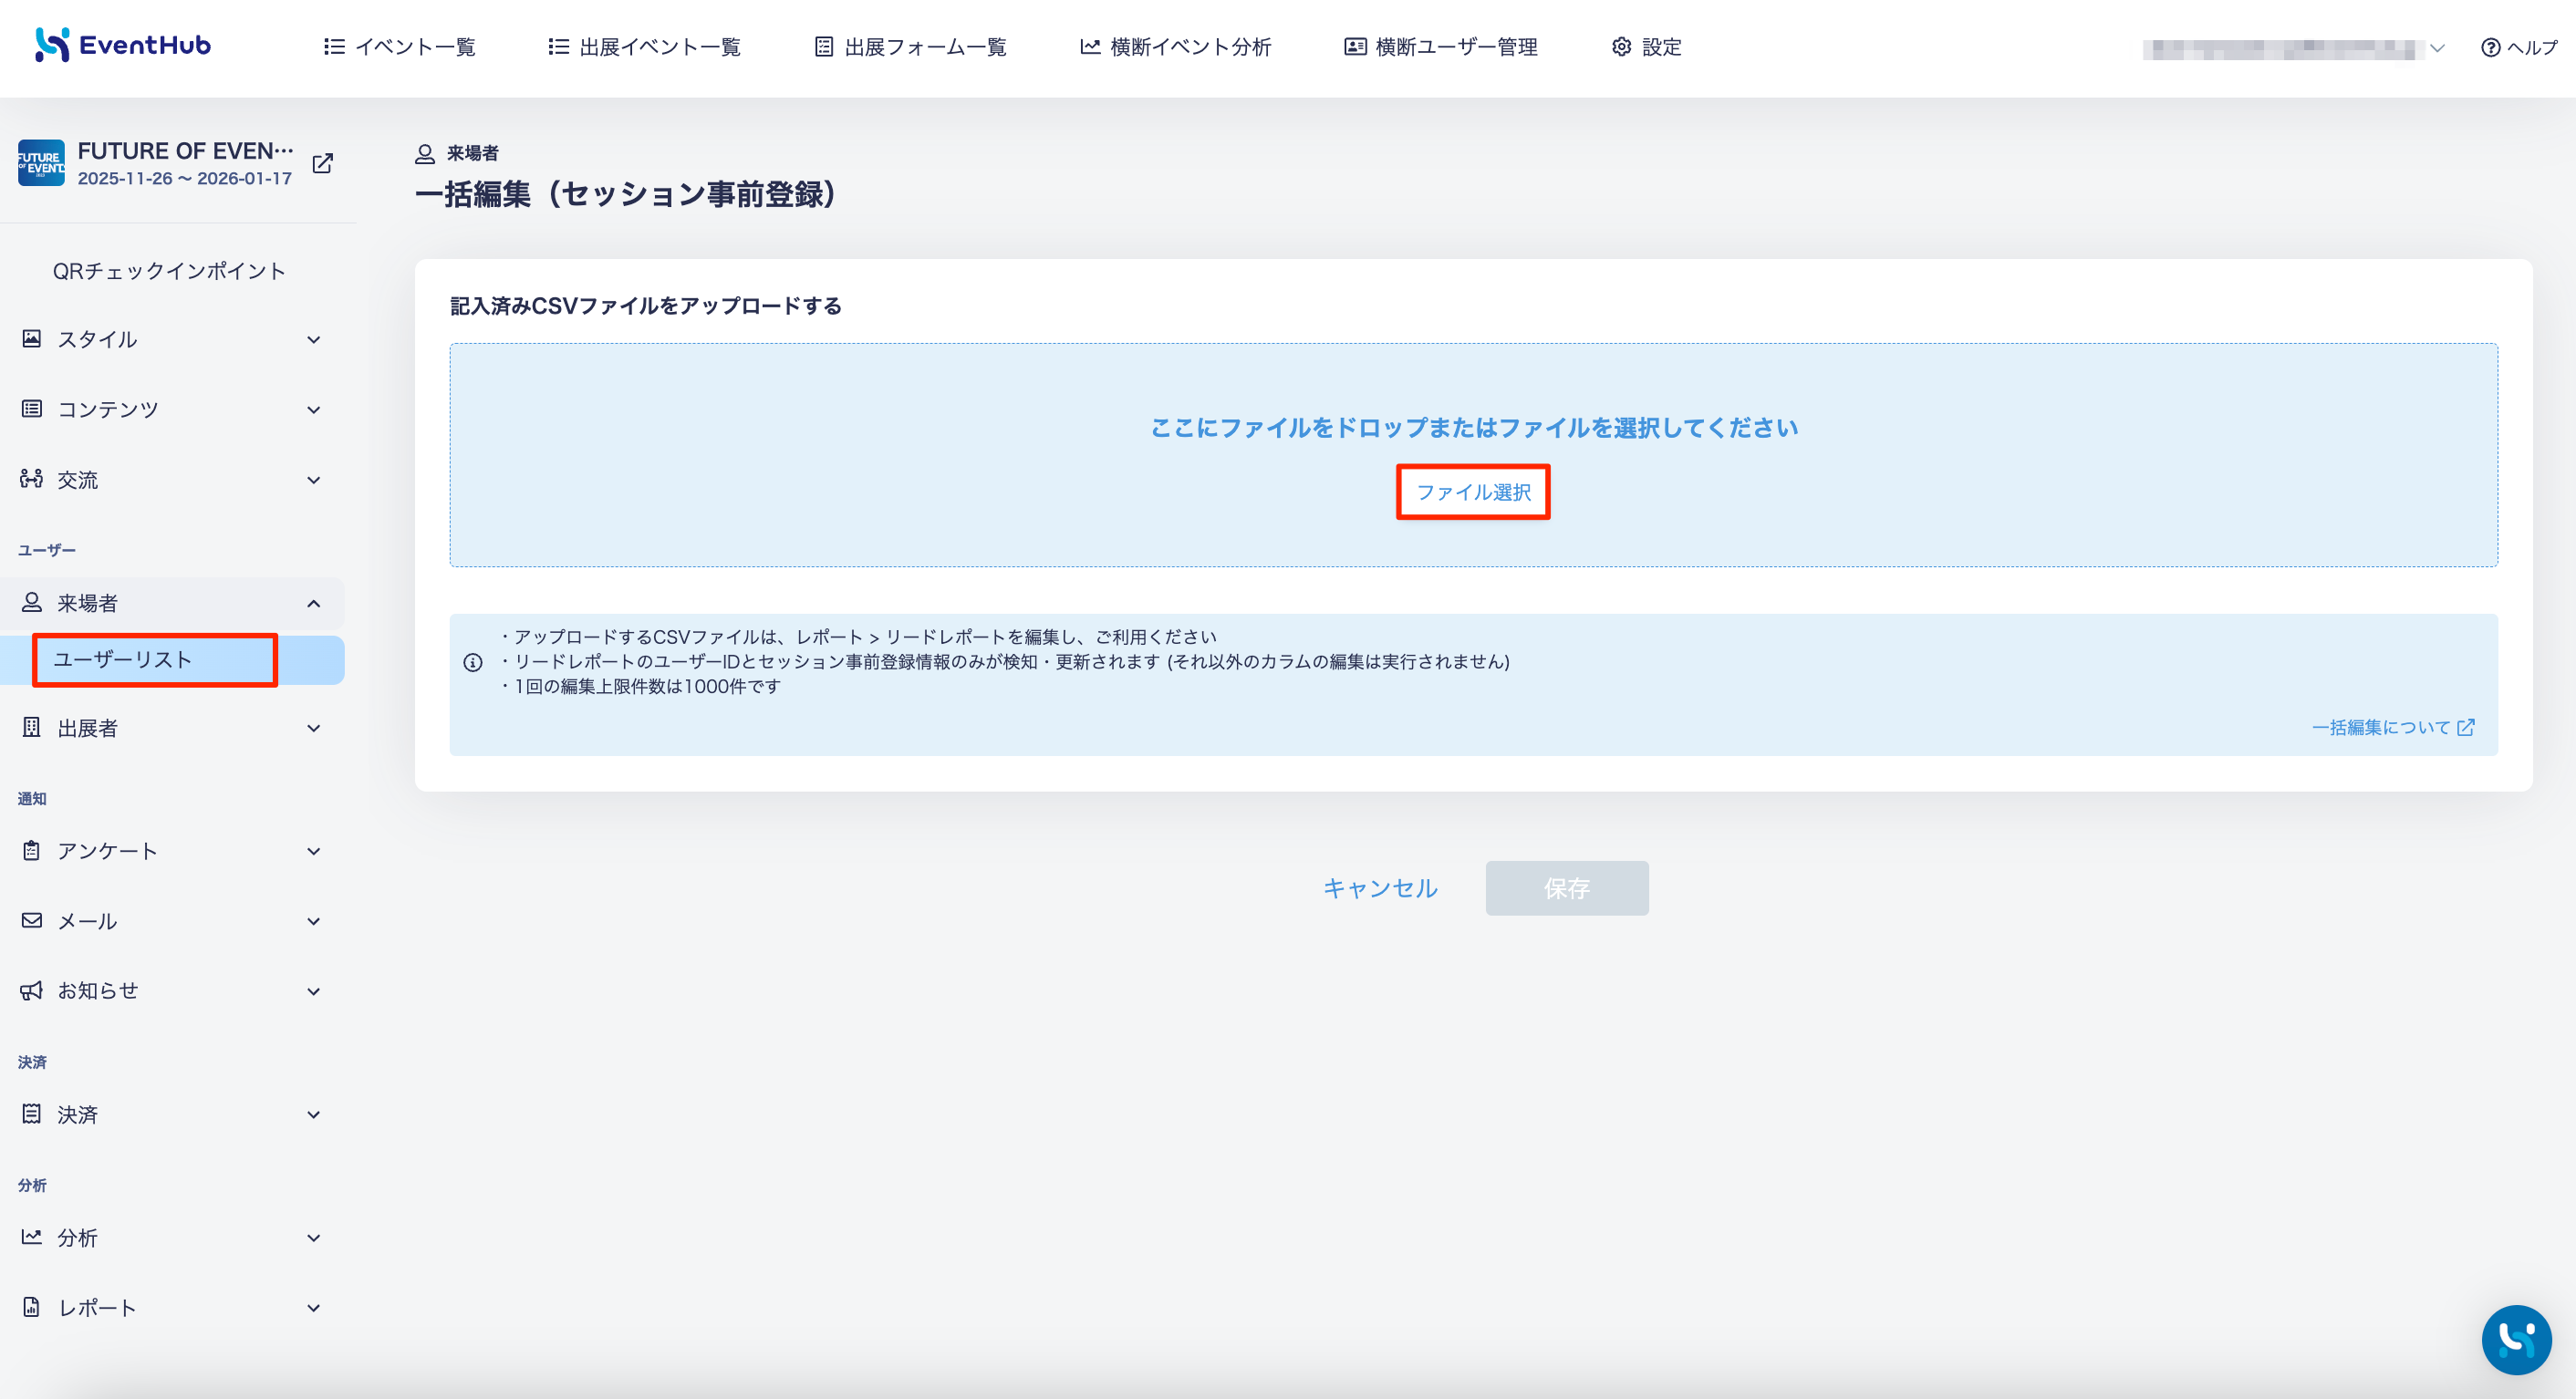Image resolution: width=2576 pixels, height=1399 pixels.
Task: Open the event in a new tab via the external link icon
Action: 322,163
